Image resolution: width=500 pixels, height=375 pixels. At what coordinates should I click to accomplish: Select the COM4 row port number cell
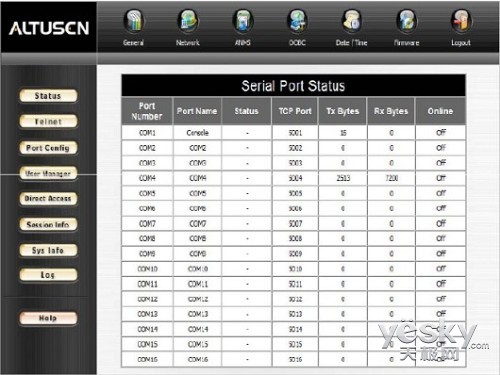pos(147,178)
